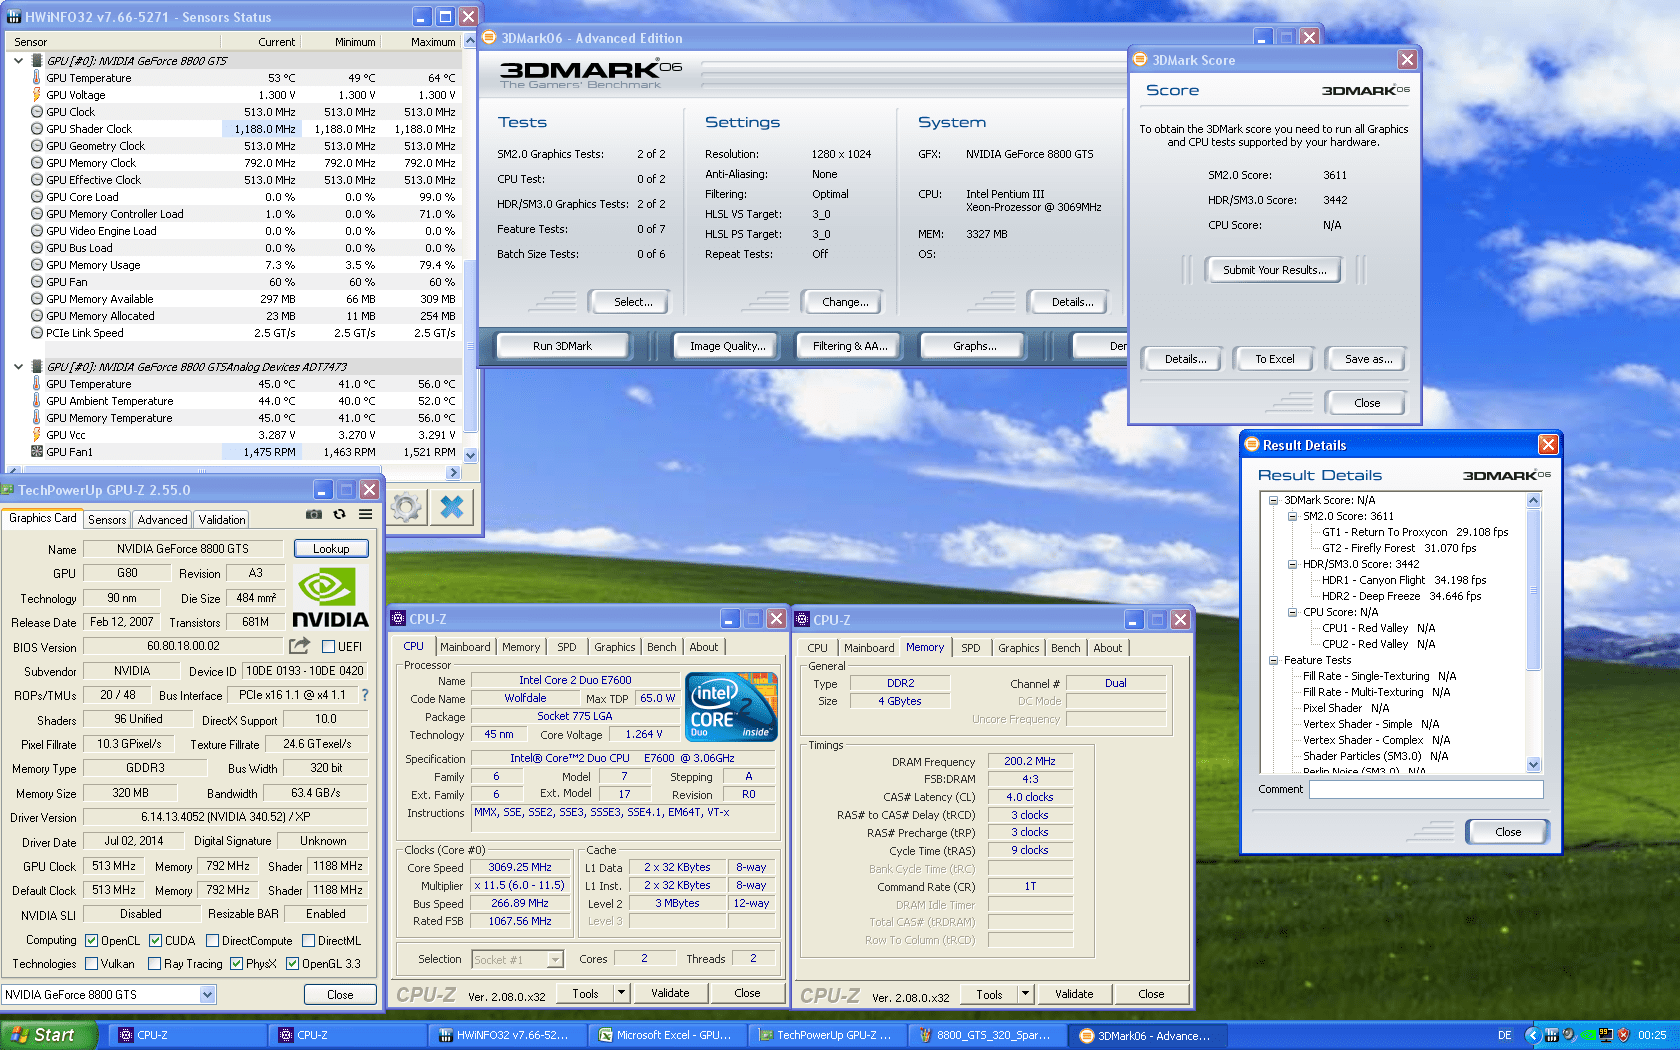This screenshot has height=1050, width=1680.
Task: Click the NVIDIA logo in GPU-Z
Action: click(x=330, y=598)
